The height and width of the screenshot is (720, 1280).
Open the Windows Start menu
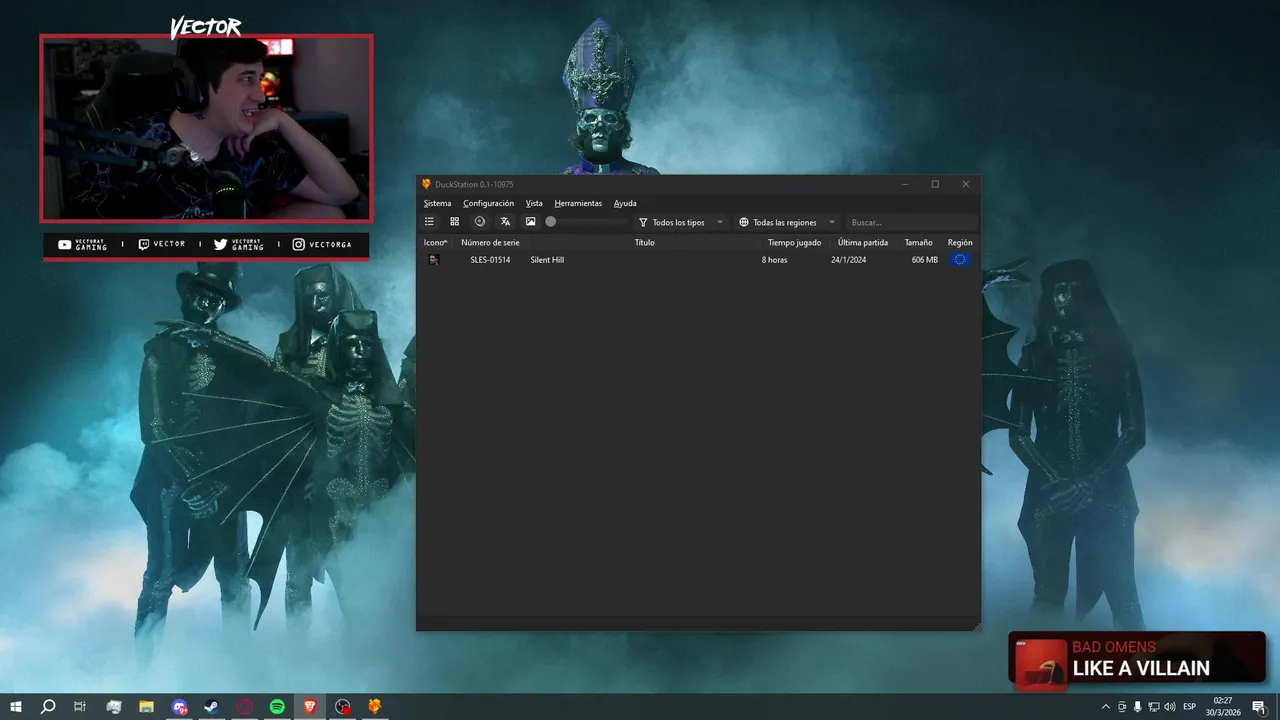click(x=16, y=707)
